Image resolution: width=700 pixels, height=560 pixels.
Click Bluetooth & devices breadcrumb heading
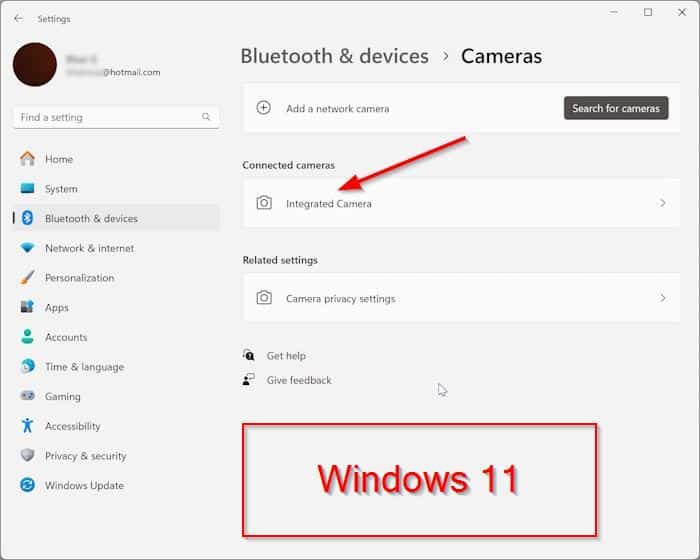pos(334,56)
